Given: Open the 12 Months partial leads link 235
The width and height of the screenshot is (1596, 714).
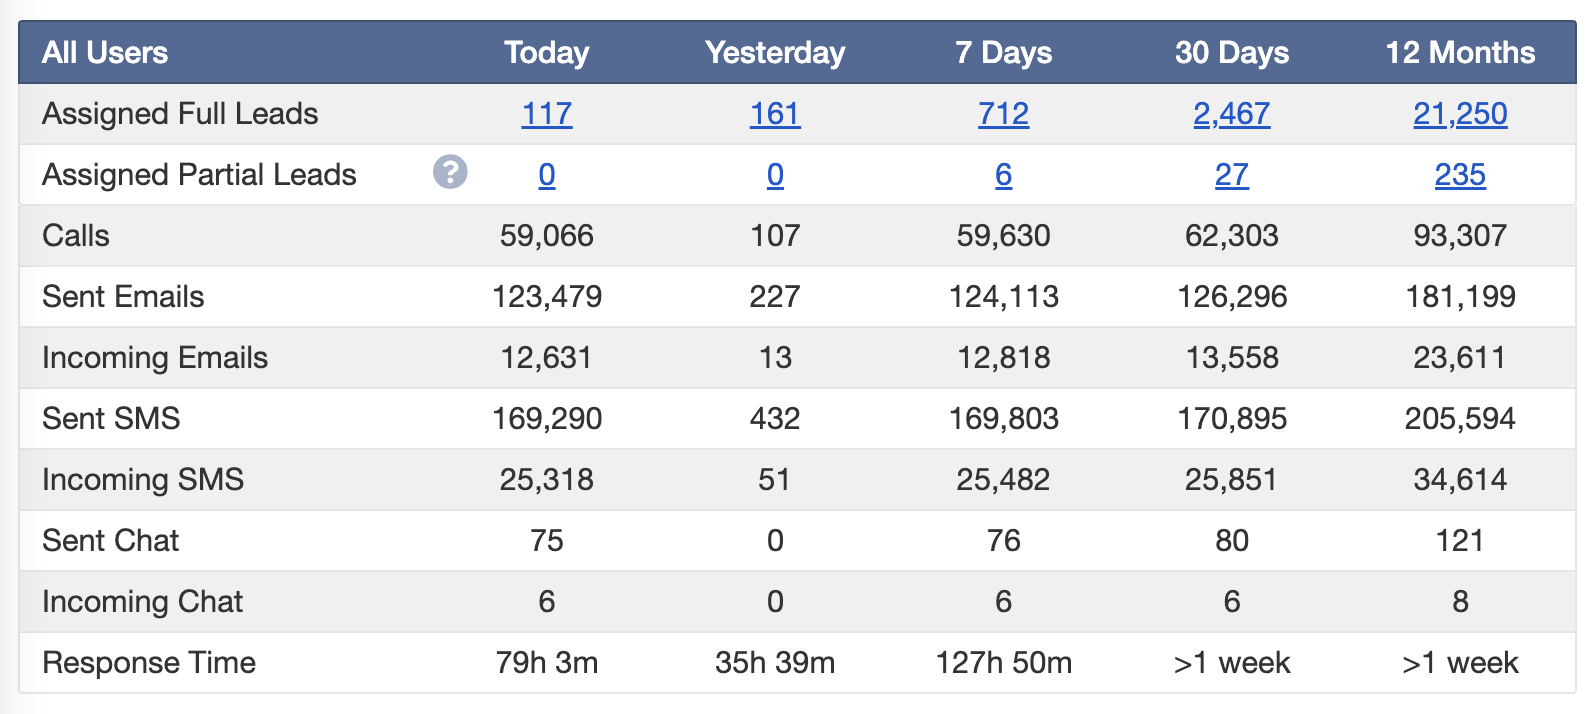Looking at the screenshot, I should [x=1460, y=175].
